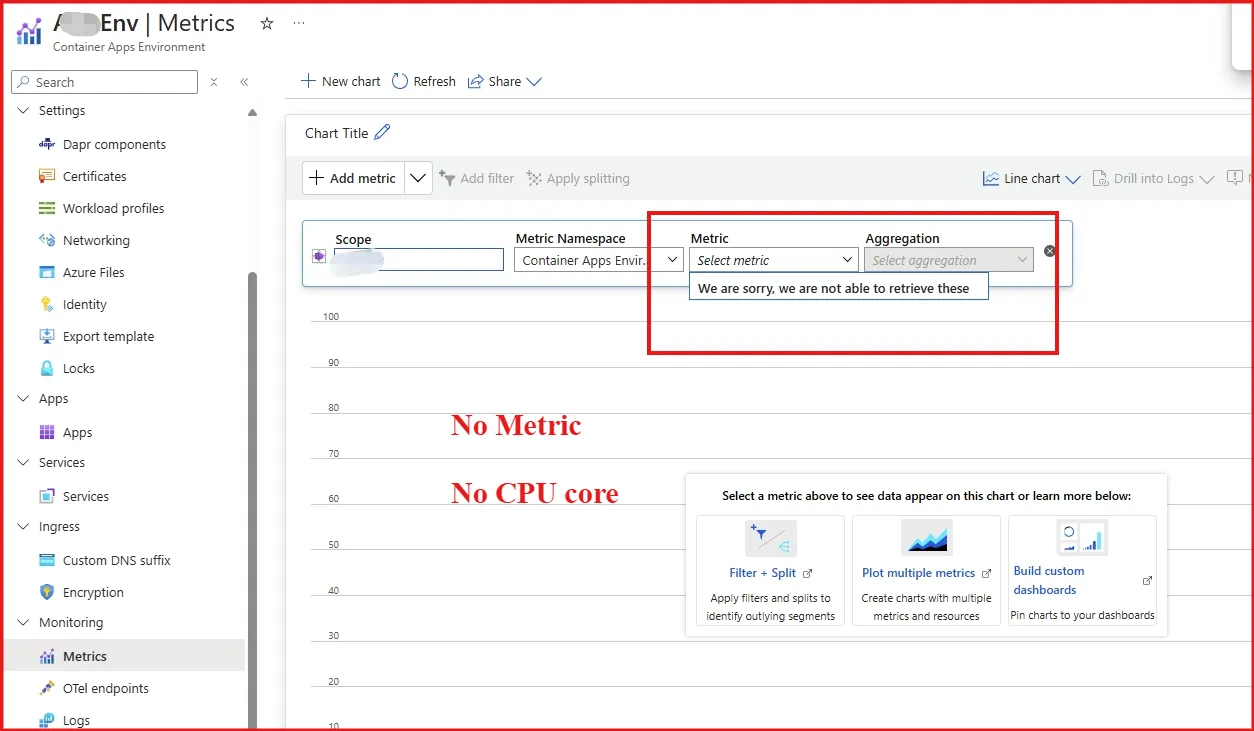This screenshot has width=1254, height=731.
Task: Refresh the metrics chart
Action: (423, 81)
